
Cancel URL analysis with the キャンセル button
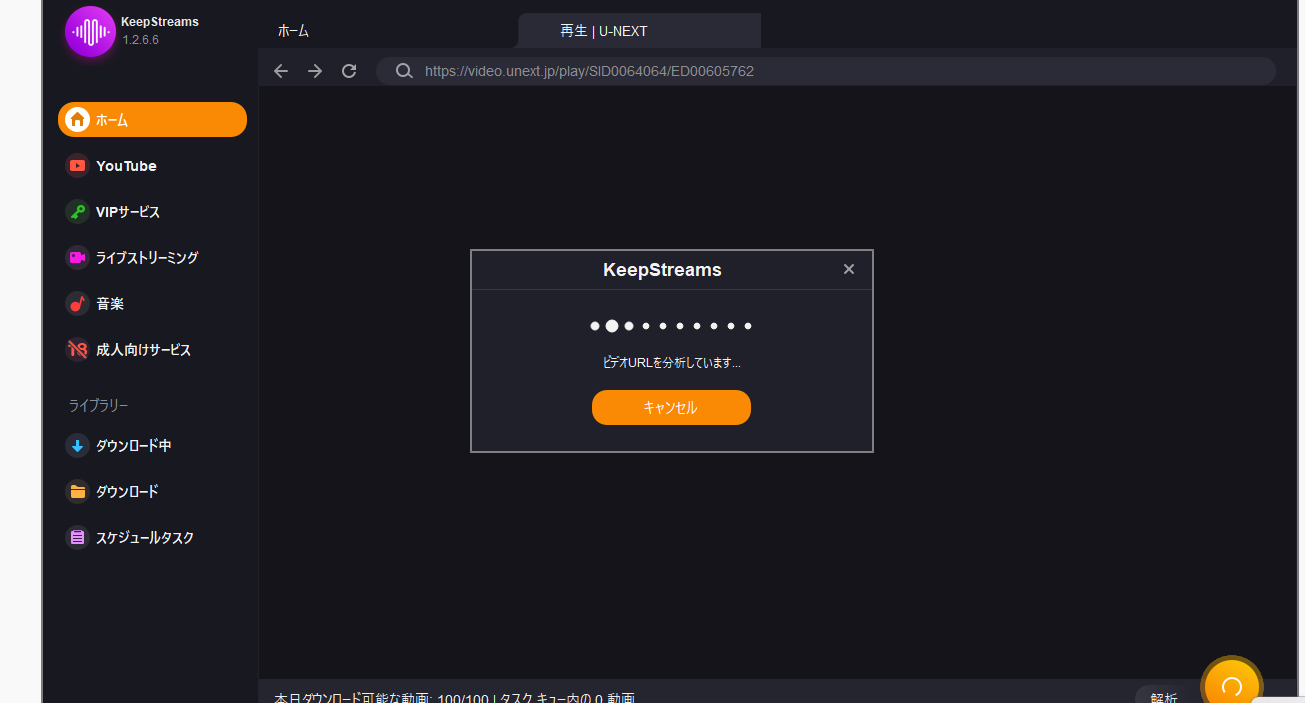[671, 408]
